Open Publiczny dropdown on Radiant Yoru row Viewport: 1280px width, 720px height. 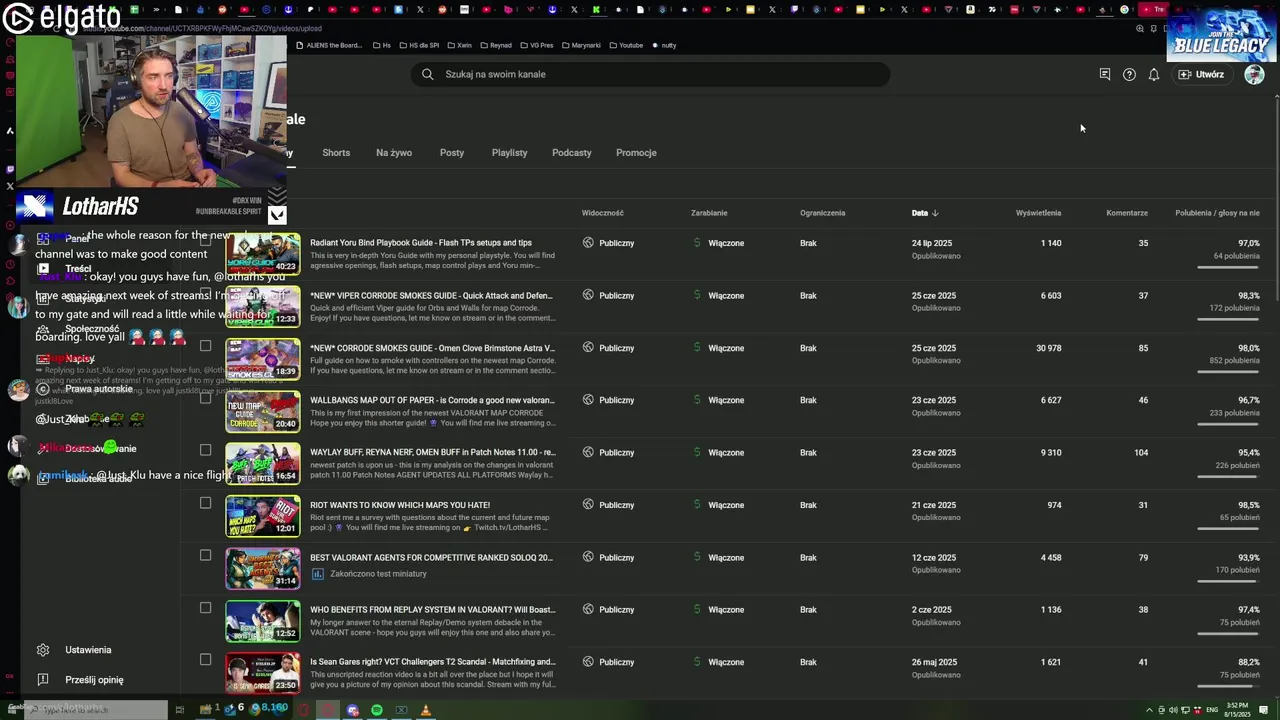[x=616, y=243]
